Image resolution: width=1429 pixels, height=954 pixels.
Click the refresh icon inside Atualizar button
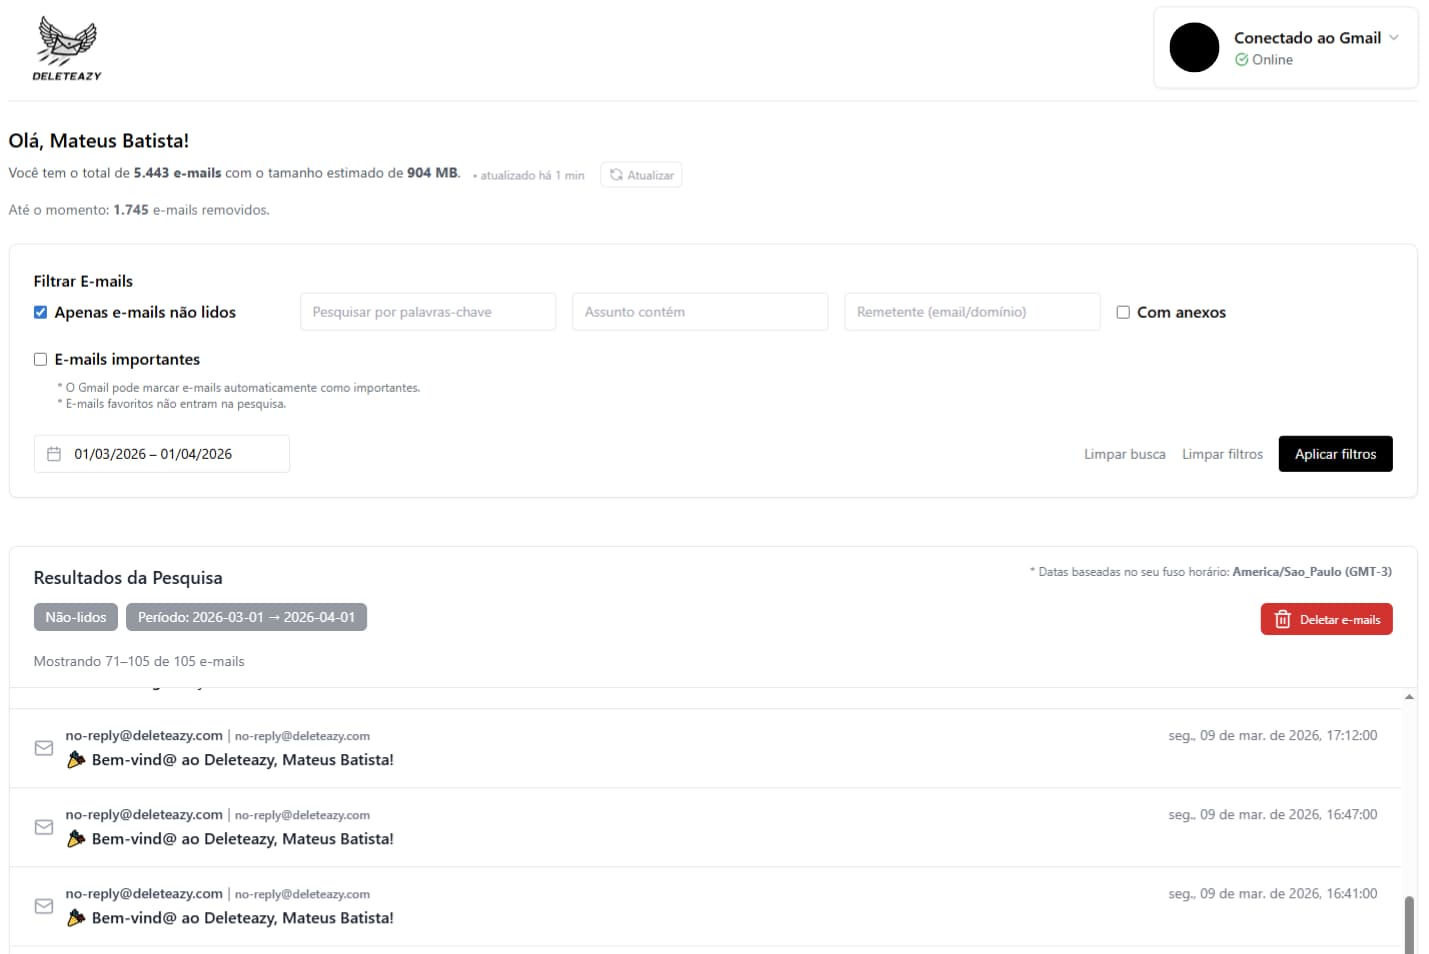(x=618, y=174)
